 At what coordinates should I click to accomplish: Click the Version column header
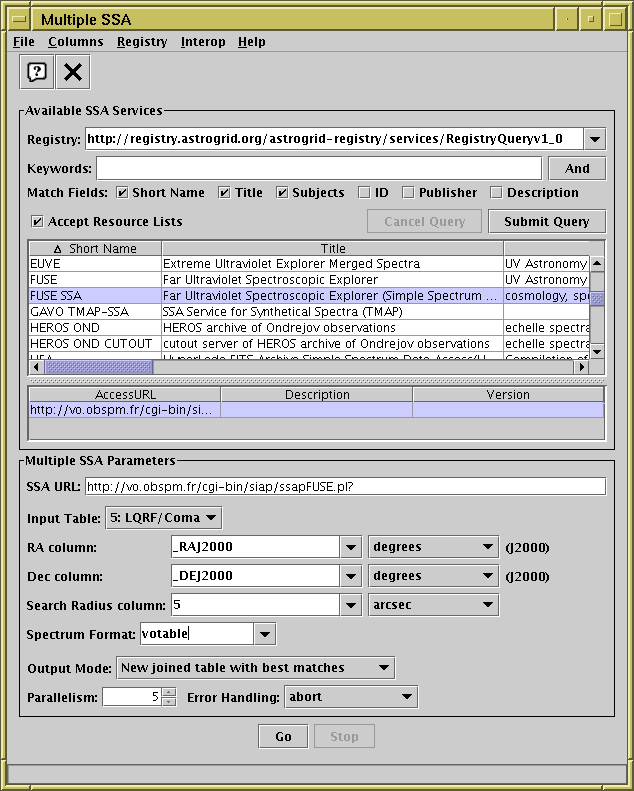(508, 394)
